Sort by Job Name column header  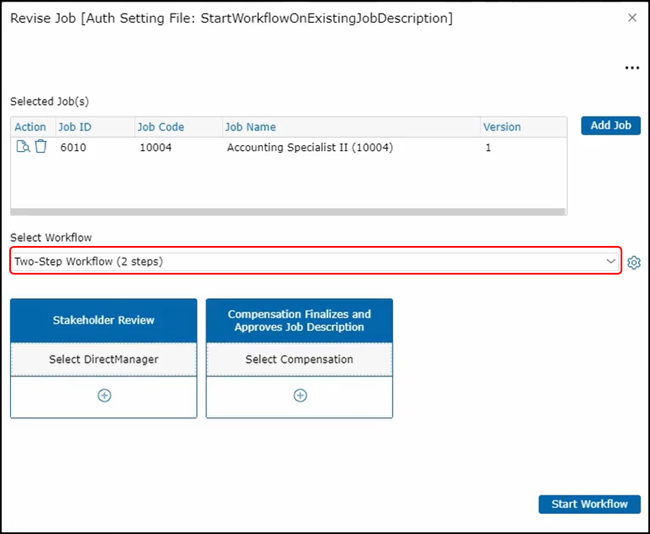pyautogui.click(x=251, y=127)
